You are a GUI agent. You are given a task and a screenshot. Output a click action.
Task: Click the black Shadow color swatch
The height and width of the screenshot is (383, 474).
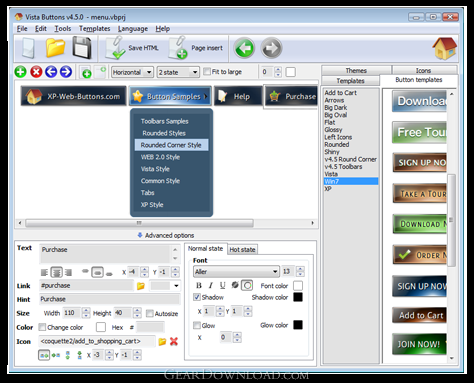point(298,297)
